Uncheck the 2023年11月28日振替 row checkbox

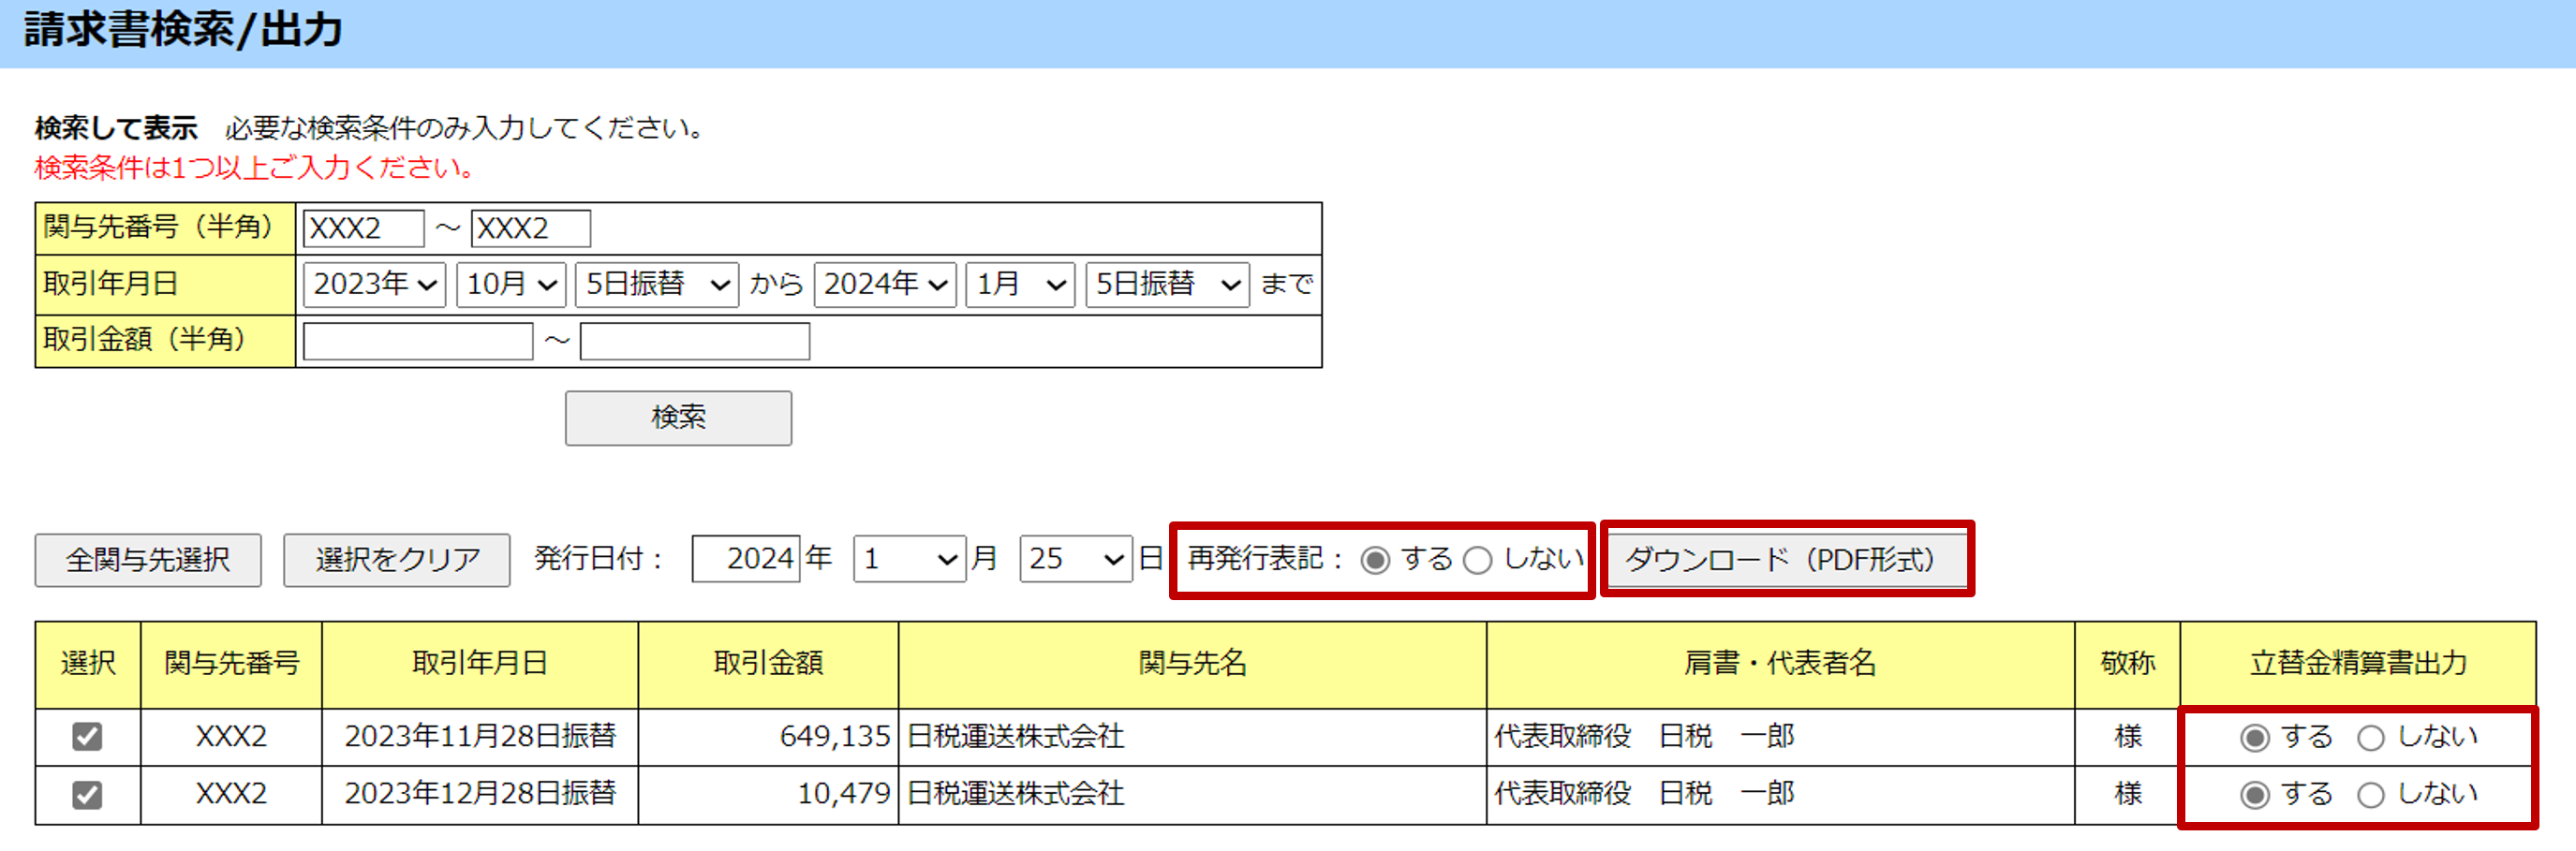coord(87,737)
